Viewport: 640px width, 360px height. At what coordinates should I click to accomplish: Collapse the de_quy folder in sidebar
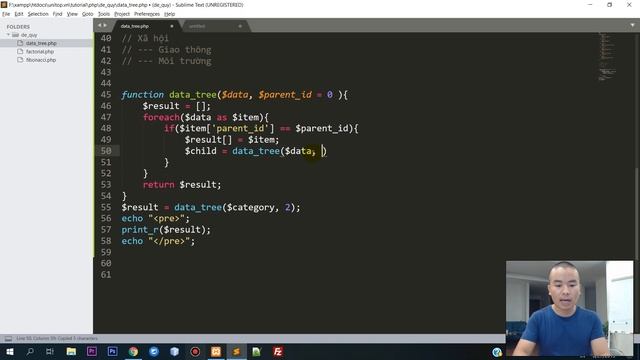8,35
